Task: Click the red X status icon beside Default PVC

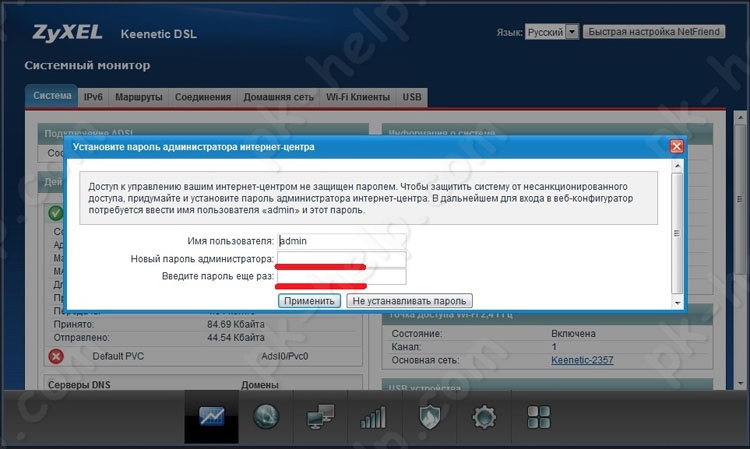Action: (x=56, y=356)
